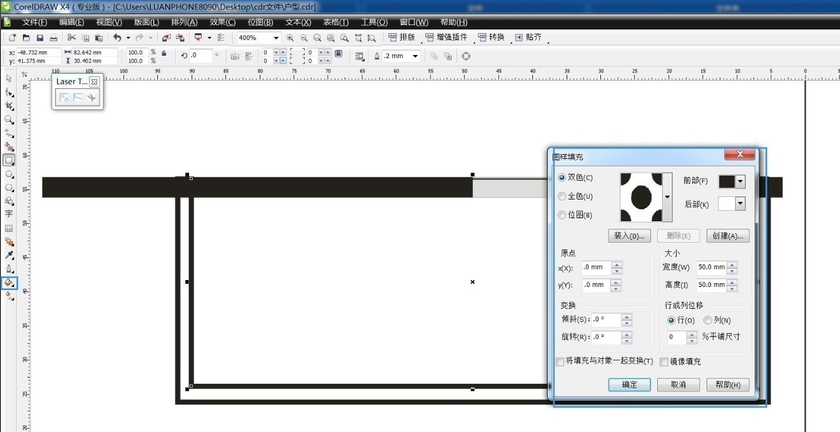Click the 确定 OK button

[629, 384]
